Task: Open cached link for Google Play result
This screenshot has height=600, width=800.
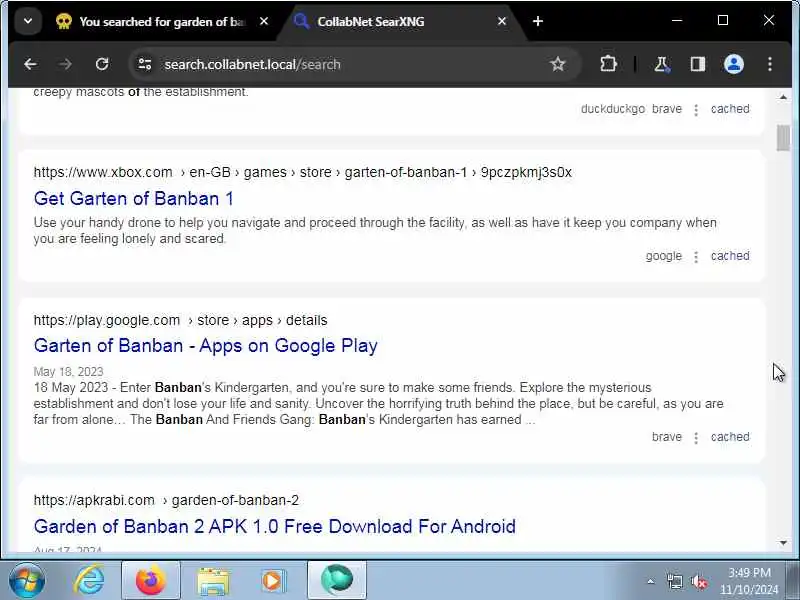Action: [730, 437]
